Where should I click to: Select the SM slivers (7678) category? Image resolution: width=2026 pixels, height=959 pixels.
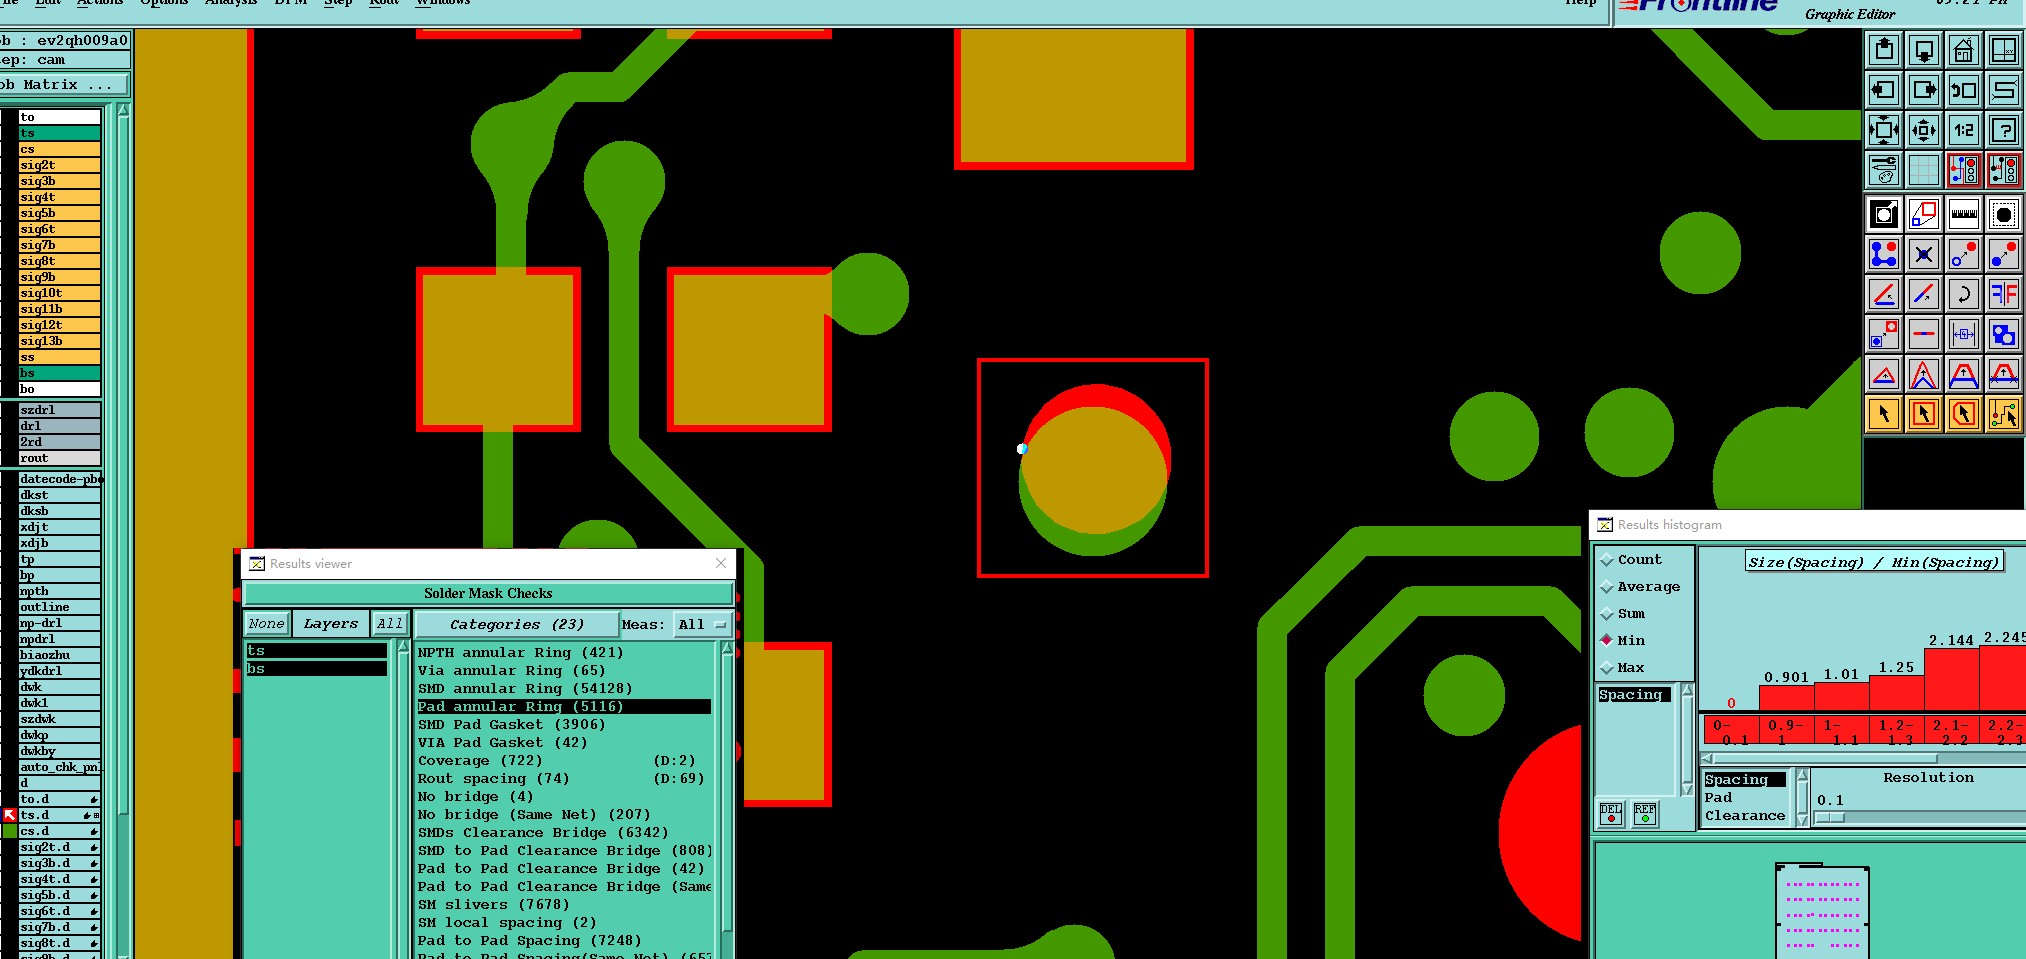[564, 905]
